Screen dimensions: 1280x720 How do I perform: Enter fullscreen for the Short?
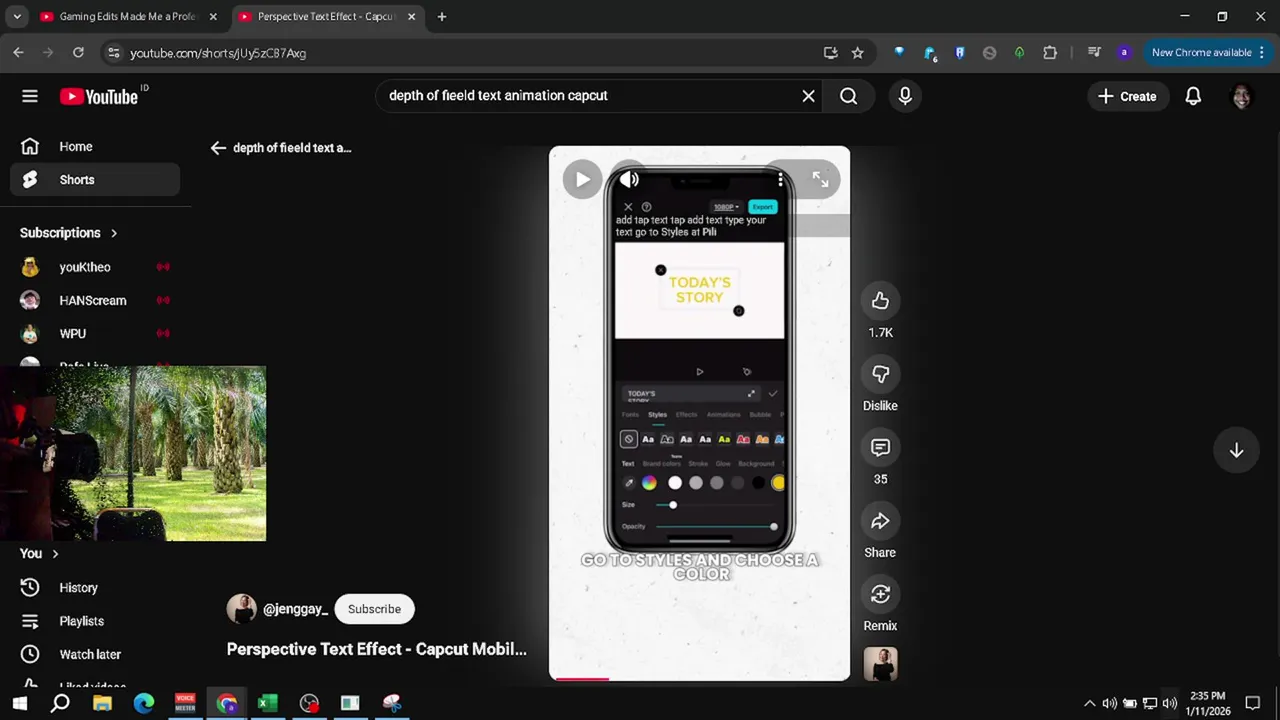pyautogui.click(x=820, y=180)
